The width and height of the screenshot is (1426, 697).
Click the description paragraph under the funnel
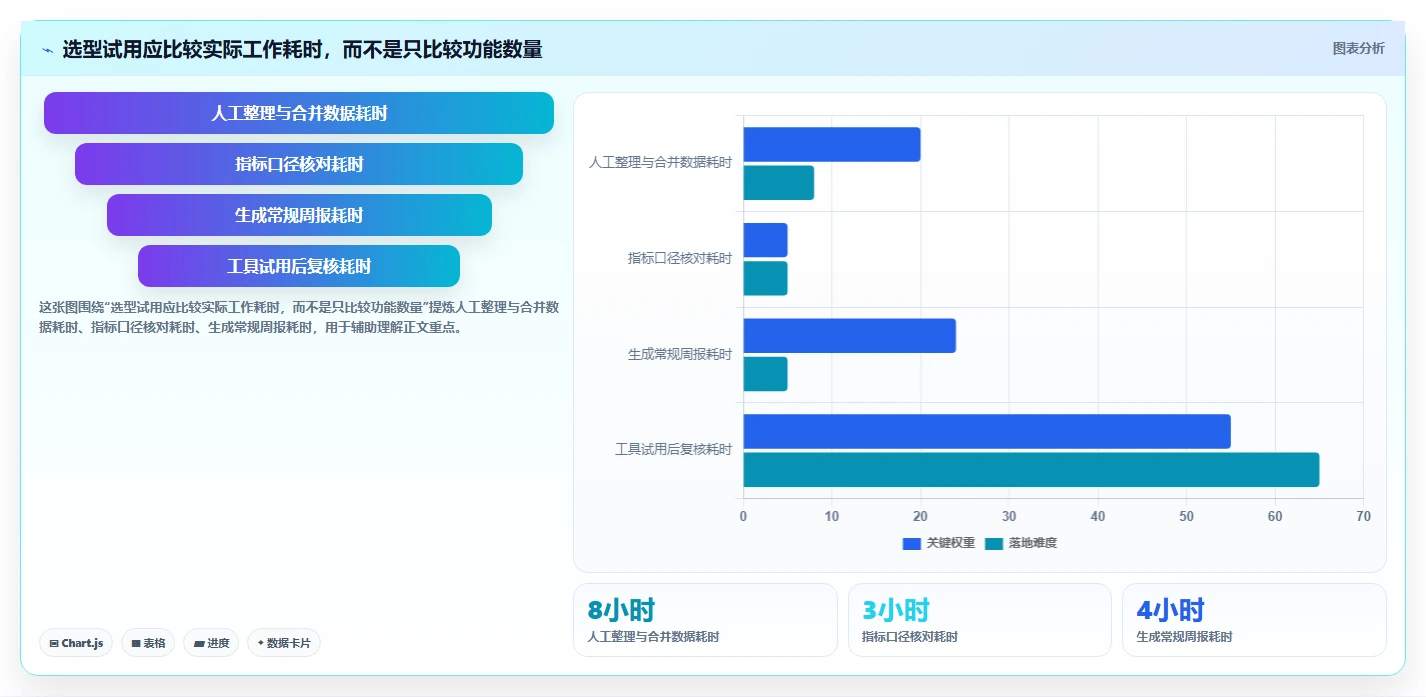coord(299,317)
